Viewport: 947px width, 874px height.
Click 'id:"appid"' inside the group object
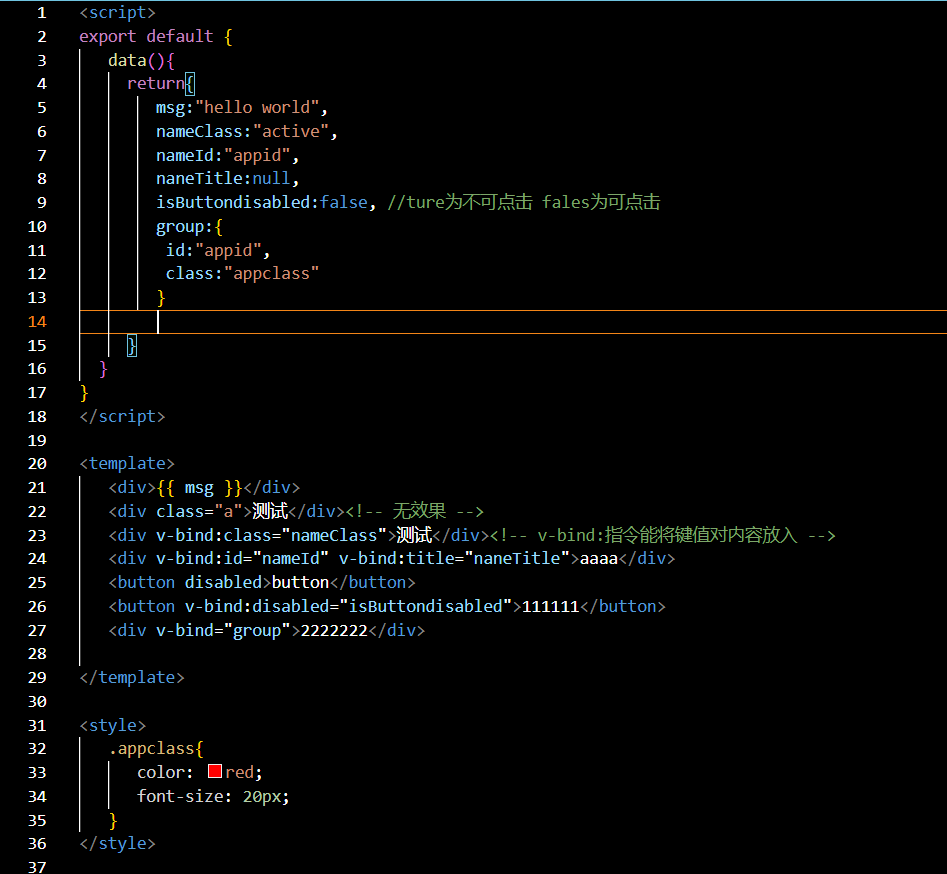(214, 250)
